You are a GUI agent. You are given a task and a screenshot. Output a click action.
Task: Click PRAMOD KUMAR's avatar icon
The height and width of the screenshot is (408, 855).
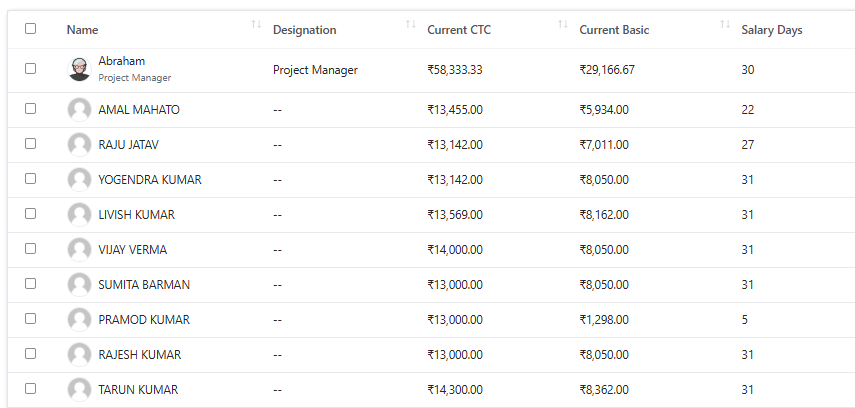(79, 320)
